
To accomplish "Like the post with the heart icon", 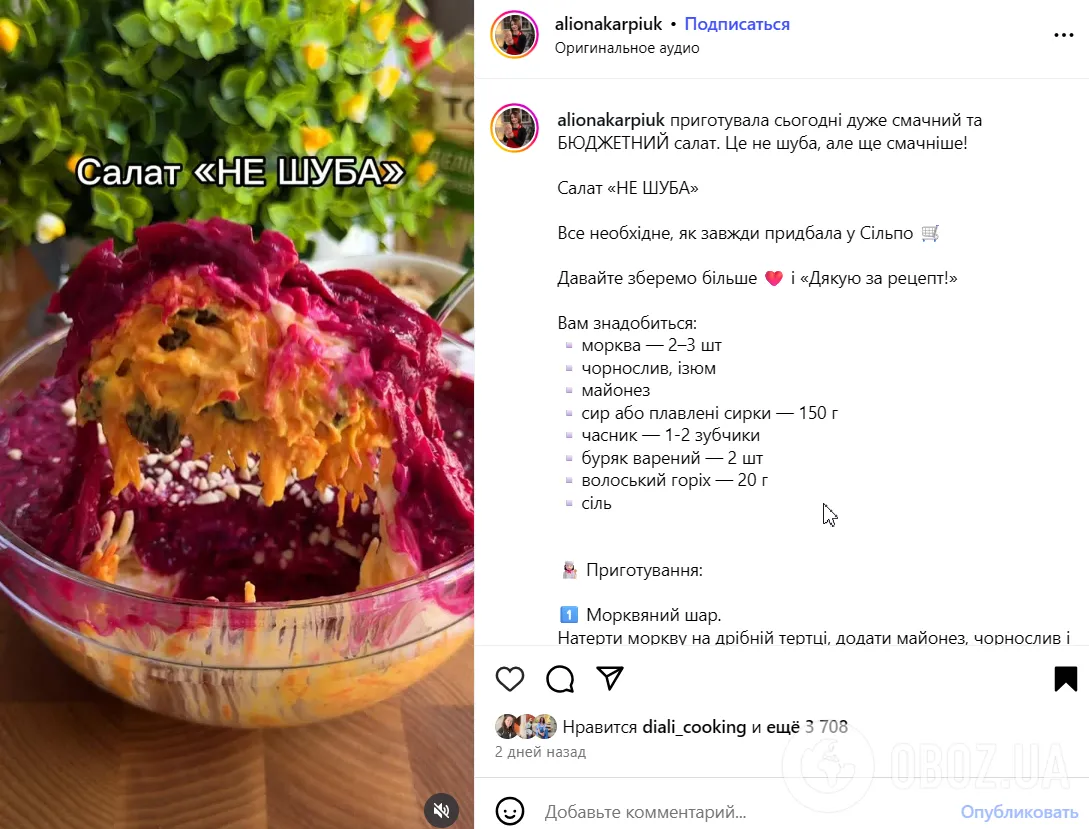I will pyautogui.click(x=510, y=678).
